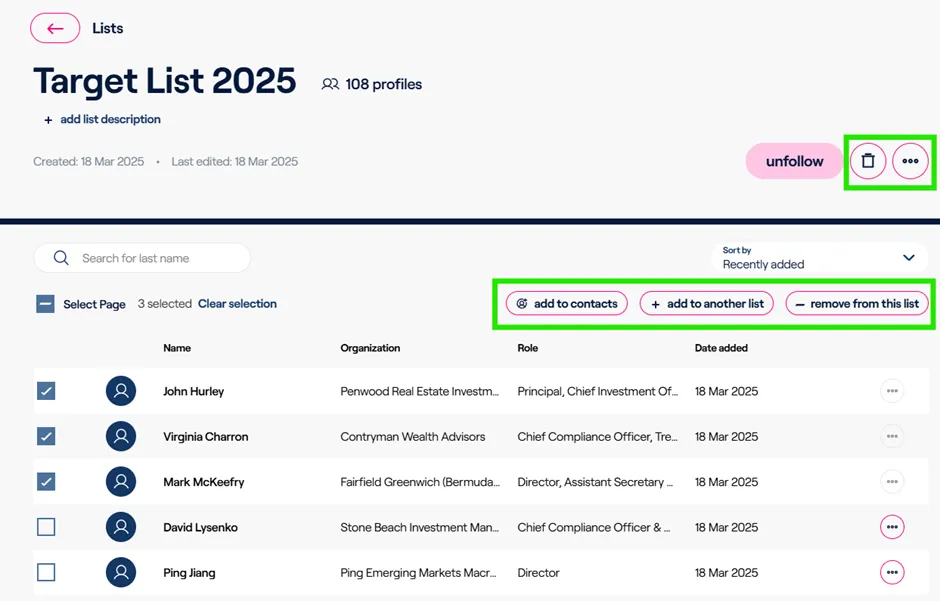Click the Date added column header

721,348
